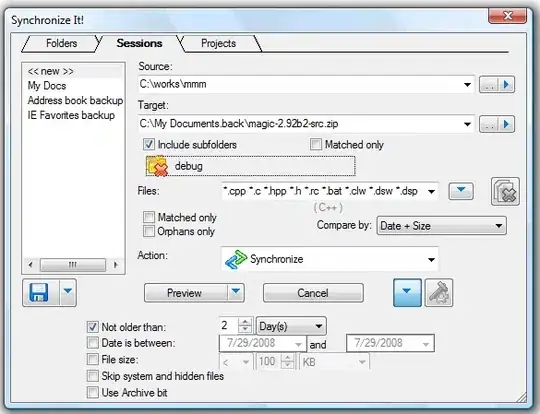Click the blue collapse options arrow button
Image resolution: width=540 pixels, height=414 pixels.
(407, 293)
